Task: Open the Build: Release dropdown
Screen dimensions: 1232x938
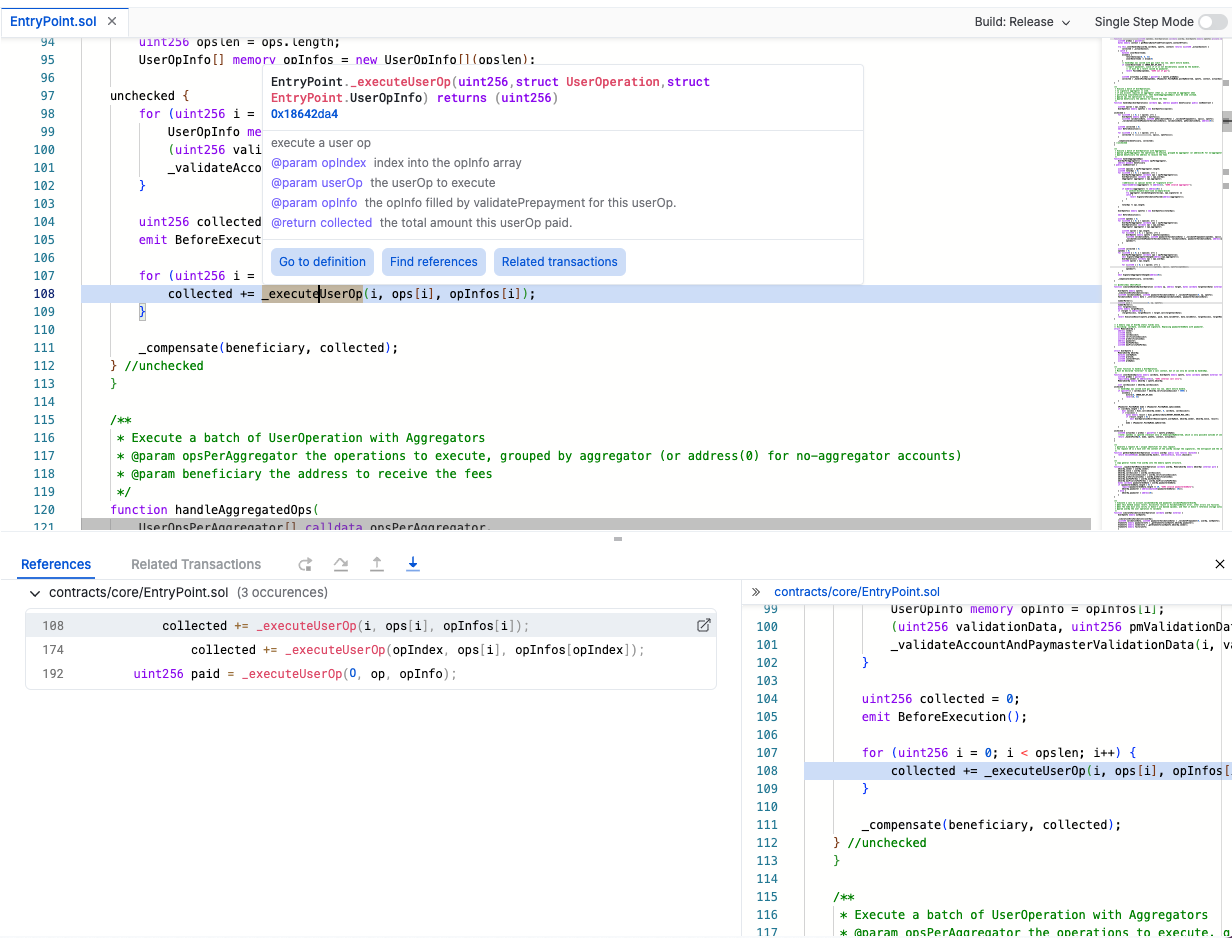Action: pos(1022,22)
